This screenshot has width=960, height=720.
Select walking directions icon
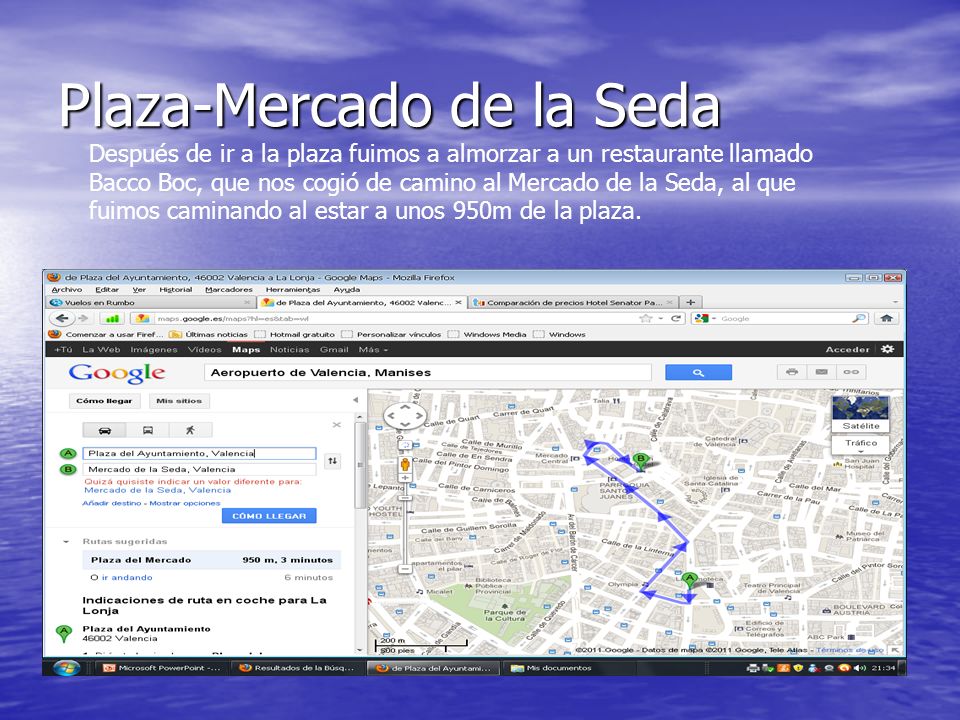pyautogui.click(x=190, y=430)
